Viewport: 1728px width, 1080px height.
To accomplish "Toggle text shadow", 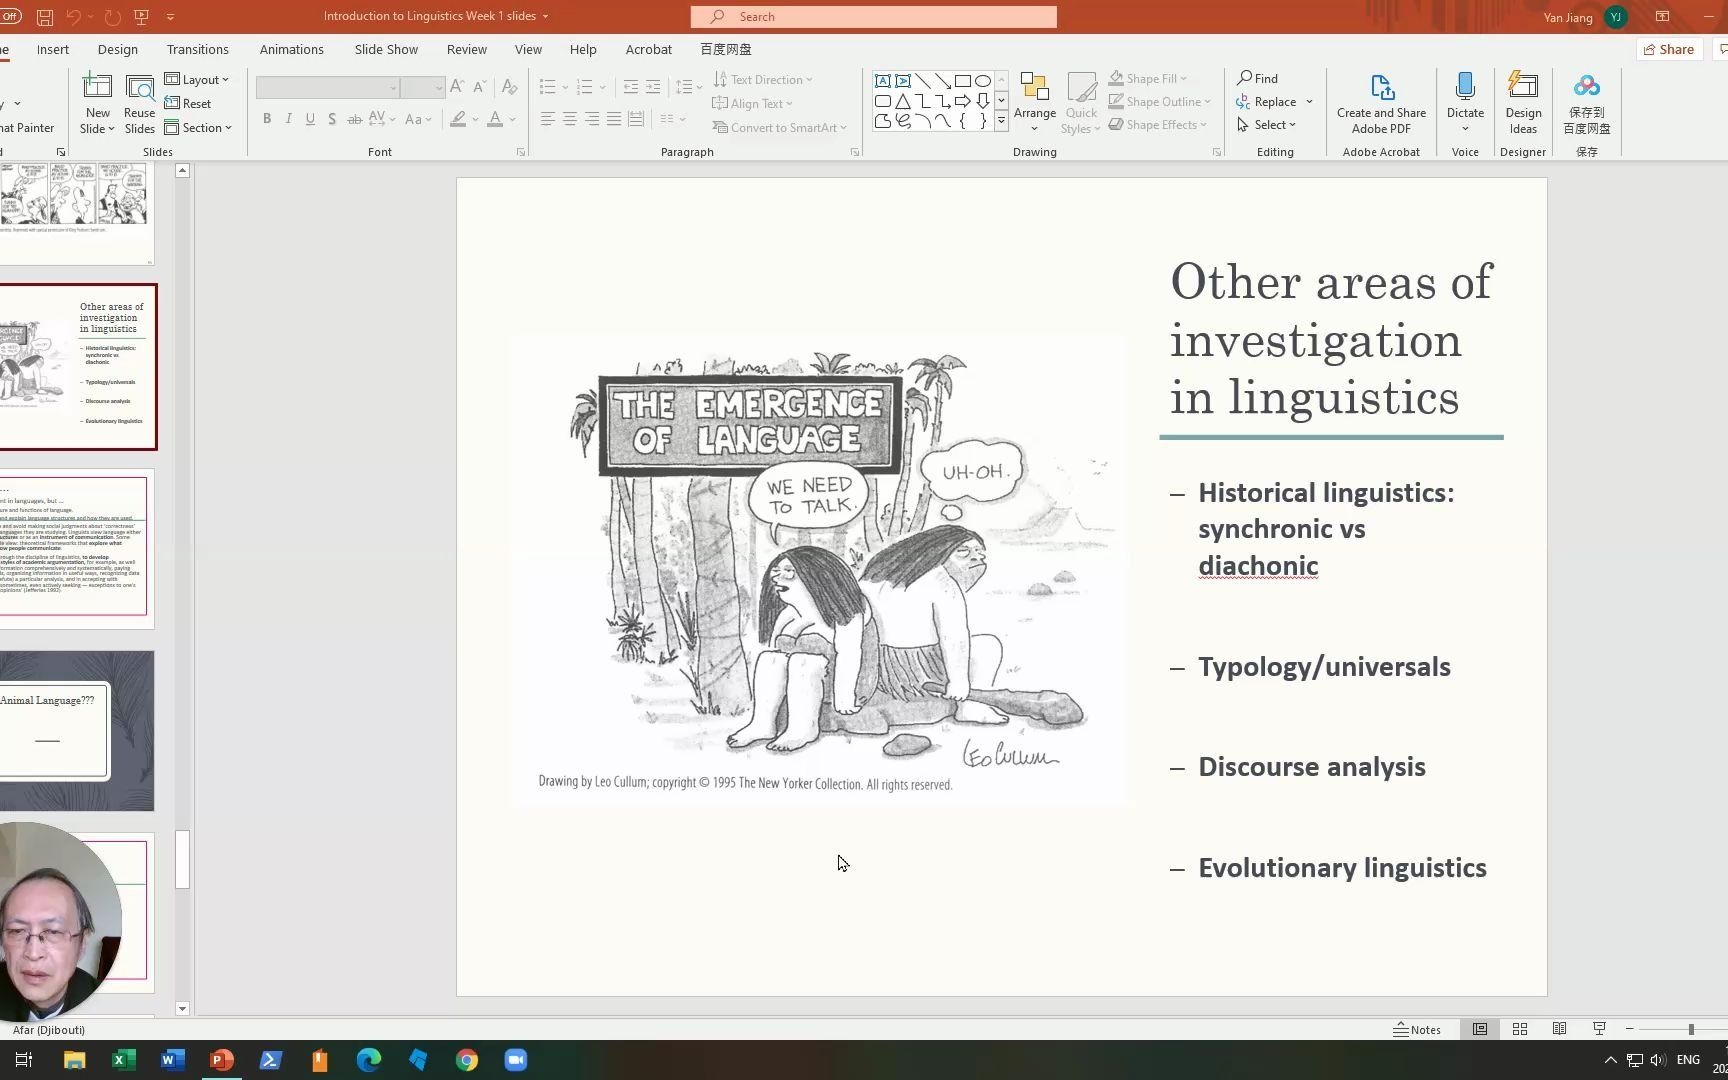I will coord(332,119).
